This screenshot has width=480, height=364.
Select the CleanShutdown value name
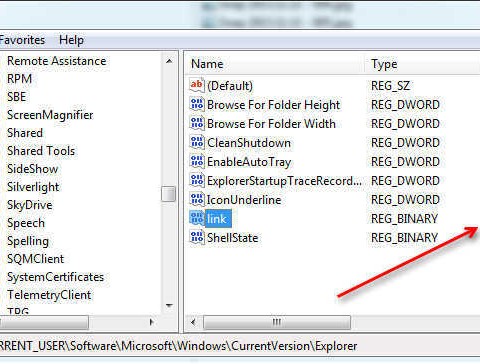pyautogui.click(x=249, y=143)
